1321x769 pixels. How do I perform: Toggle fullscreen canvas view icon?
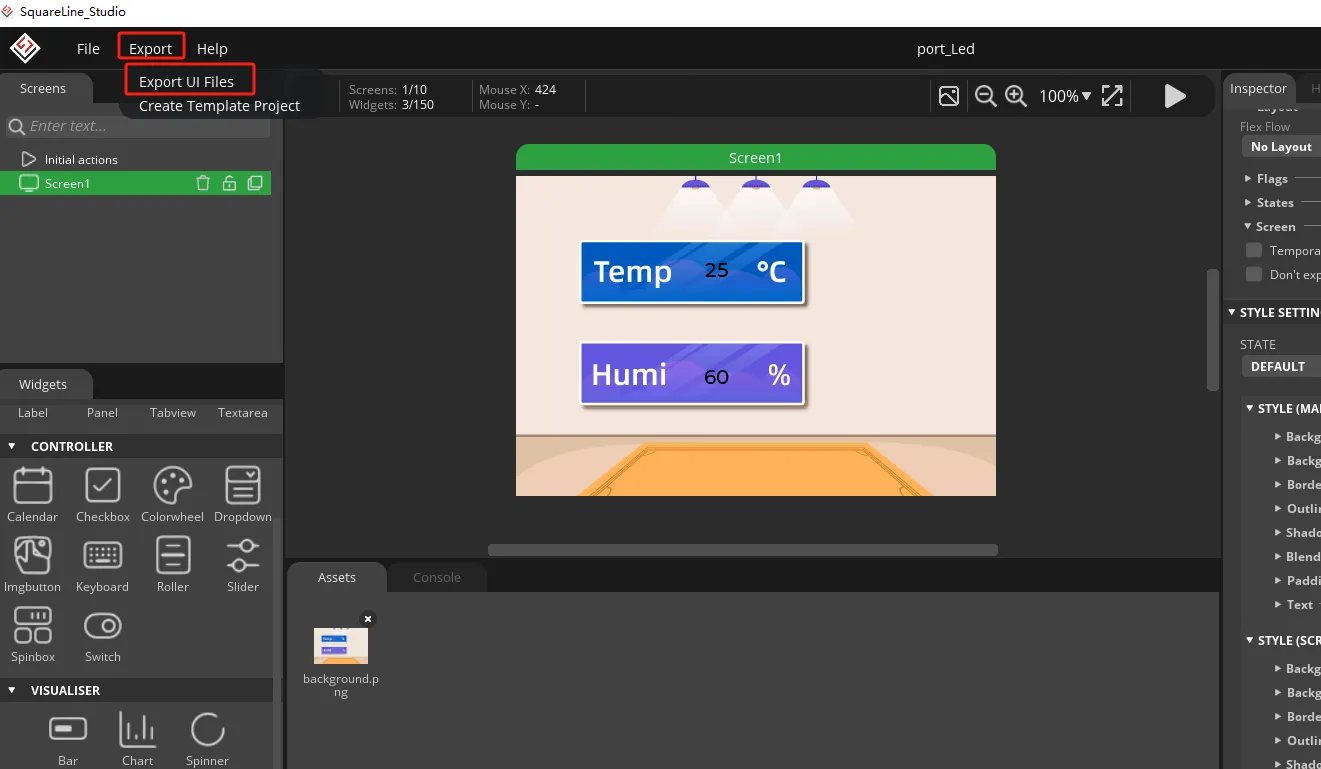1112,96
